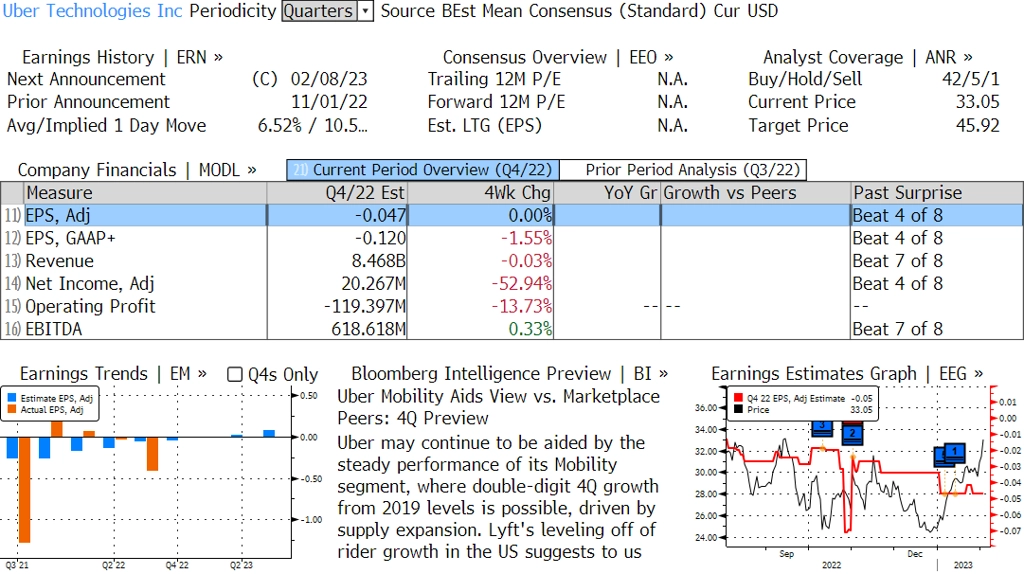1024x574 pixels.
Task: Click the YoY Gr column header
Action: [607, 193]
